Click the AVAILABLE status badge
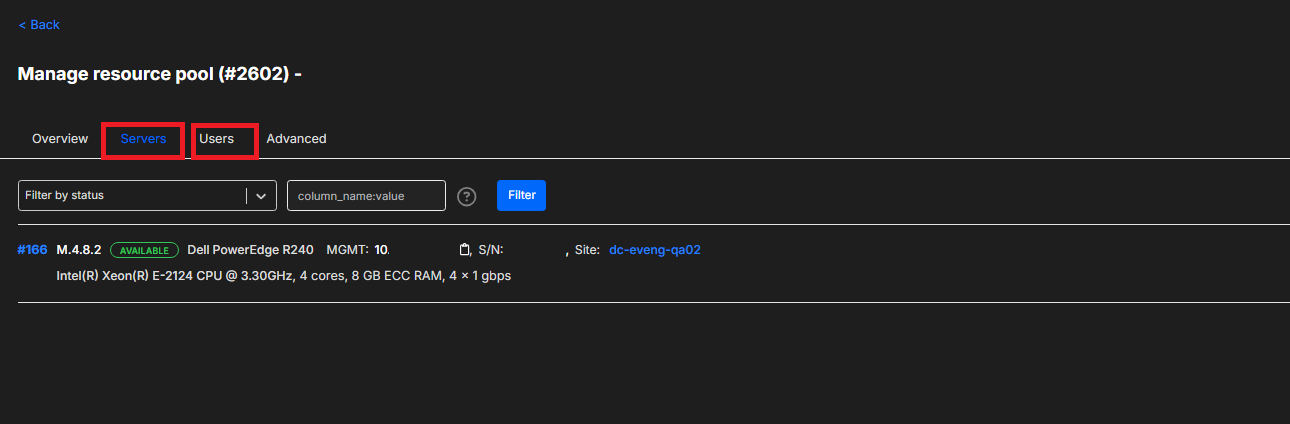This screenshot has width=1290, height=424. (x=144, y=250)
